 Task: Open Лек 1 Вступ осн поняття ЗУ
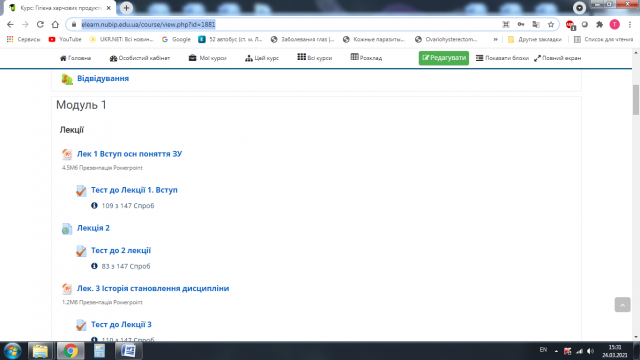pyautogui.click(x=129, y=154)
